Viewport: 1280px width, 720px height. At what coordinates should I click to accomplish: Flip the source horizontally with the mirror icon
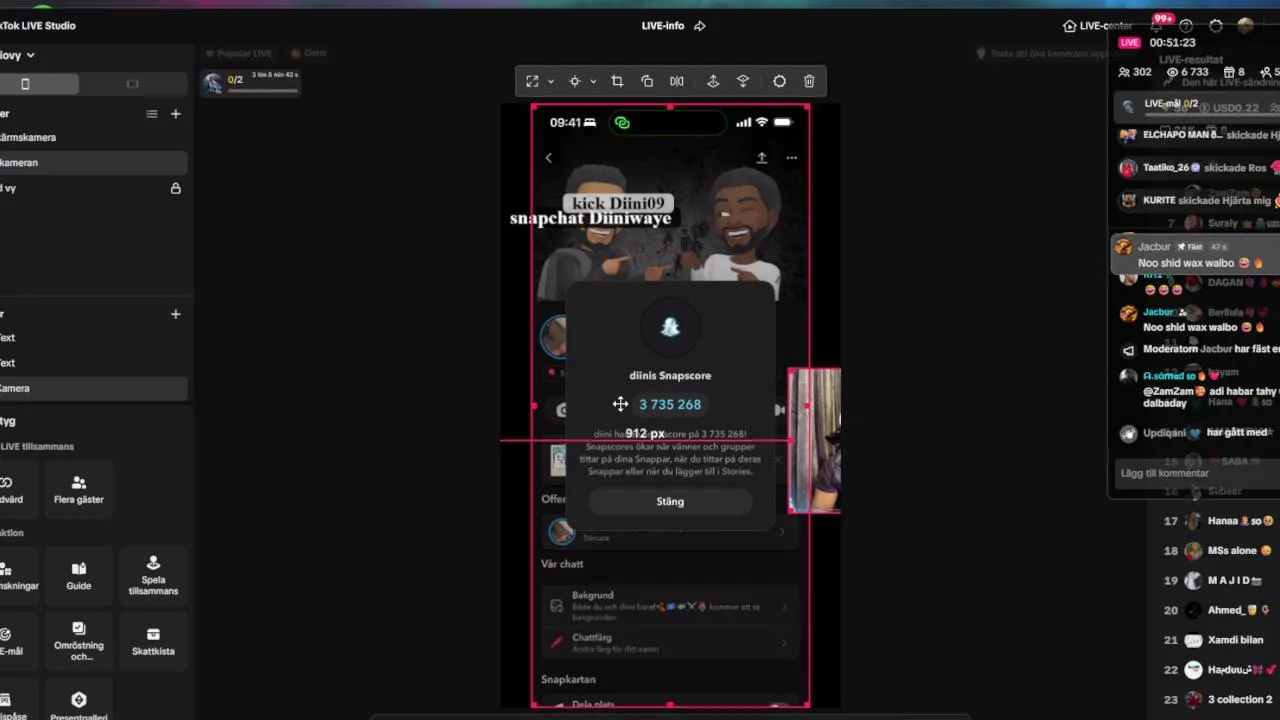(677, 81)
